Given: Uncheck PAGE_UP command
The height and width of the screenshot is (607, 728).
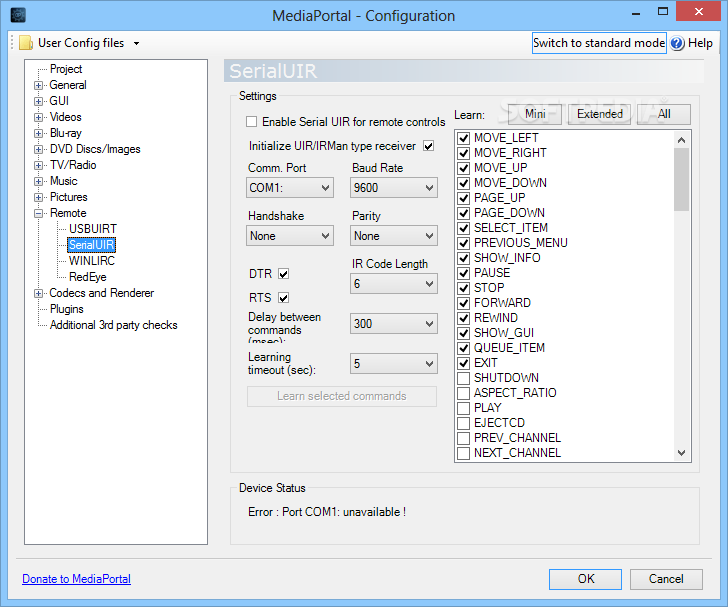Looking at the screenshot, I should (x=463, y=198).
